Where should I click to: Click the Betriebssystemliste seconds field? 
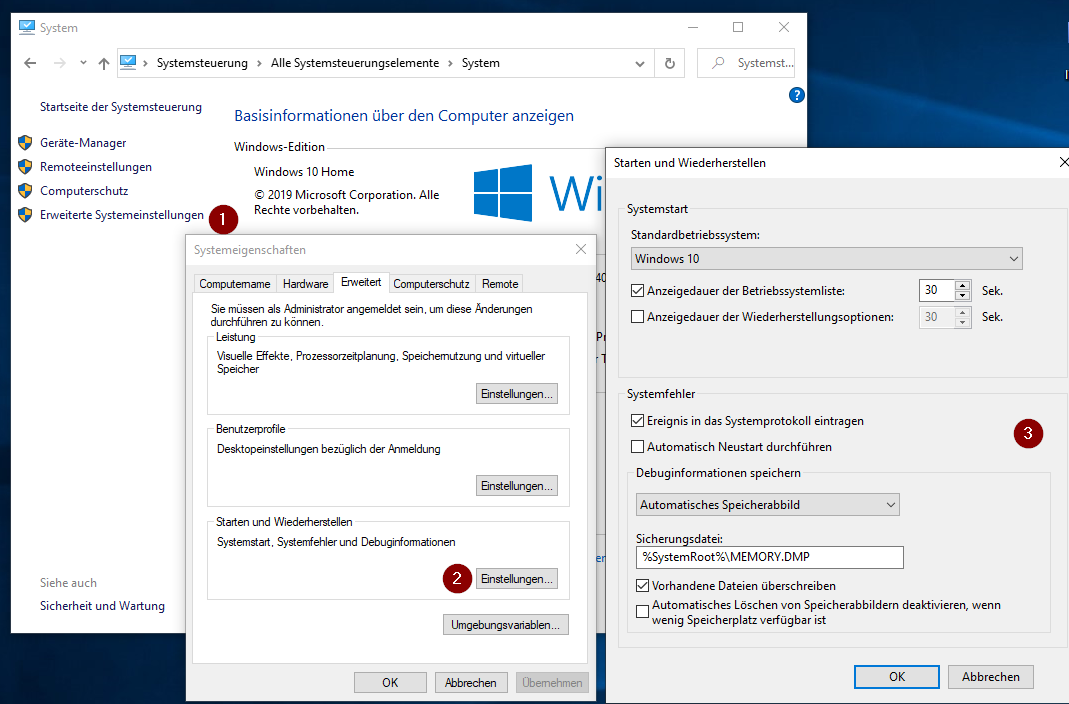(x=937, y=290)
